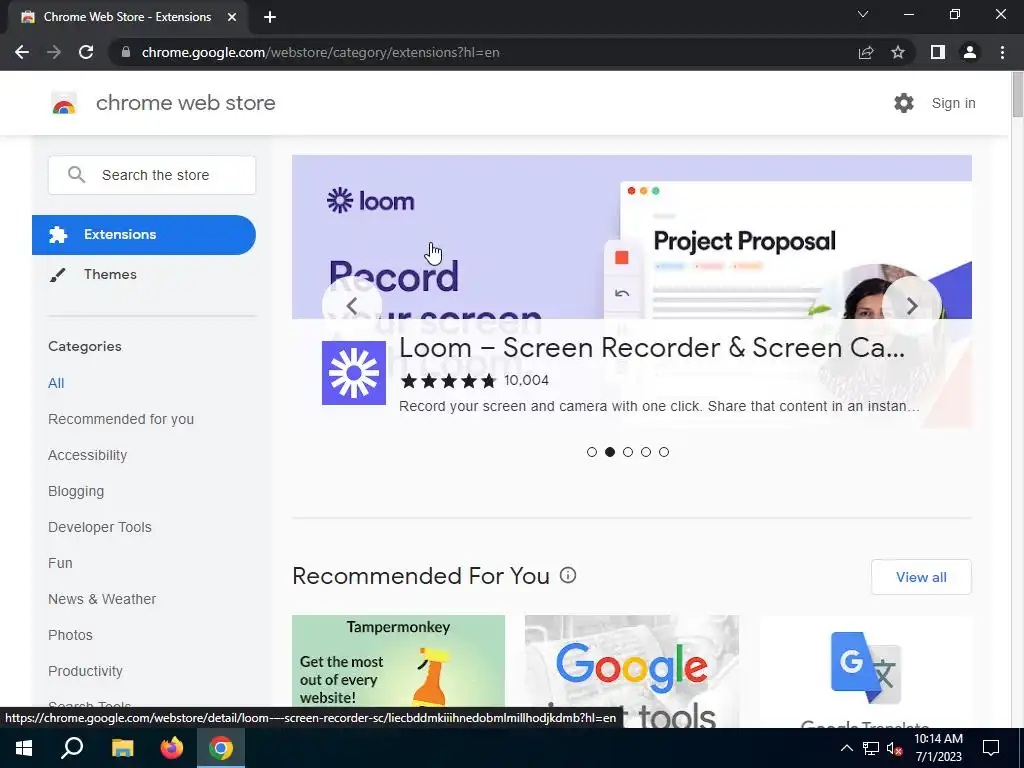Show the next carousel slide
The image size is (1024, 768).
(912, 306)
